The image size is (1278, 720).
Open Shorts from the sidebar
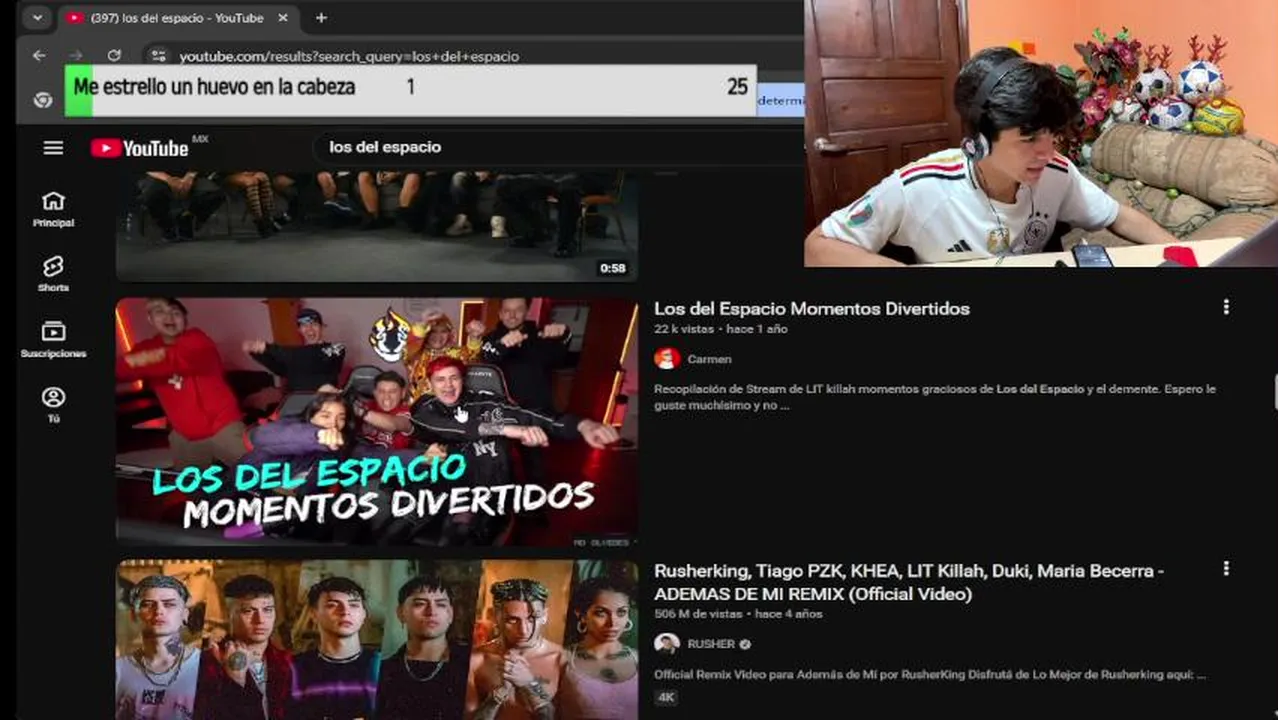(x=53, y=274)
